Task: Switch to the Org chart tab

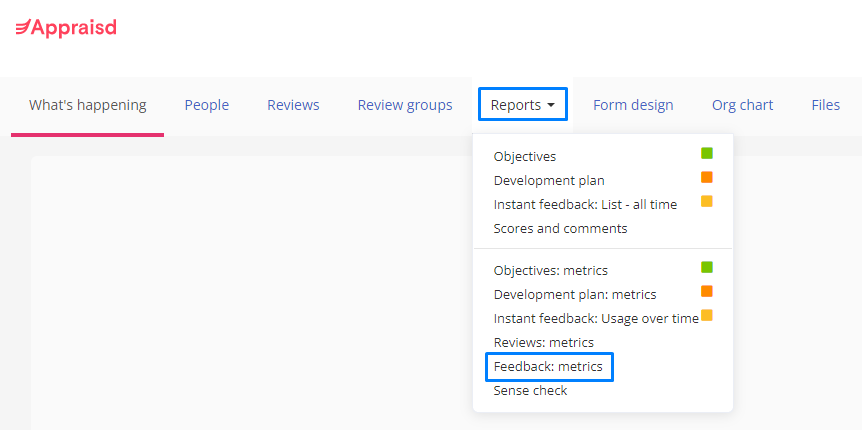Action: pos(742,105)
